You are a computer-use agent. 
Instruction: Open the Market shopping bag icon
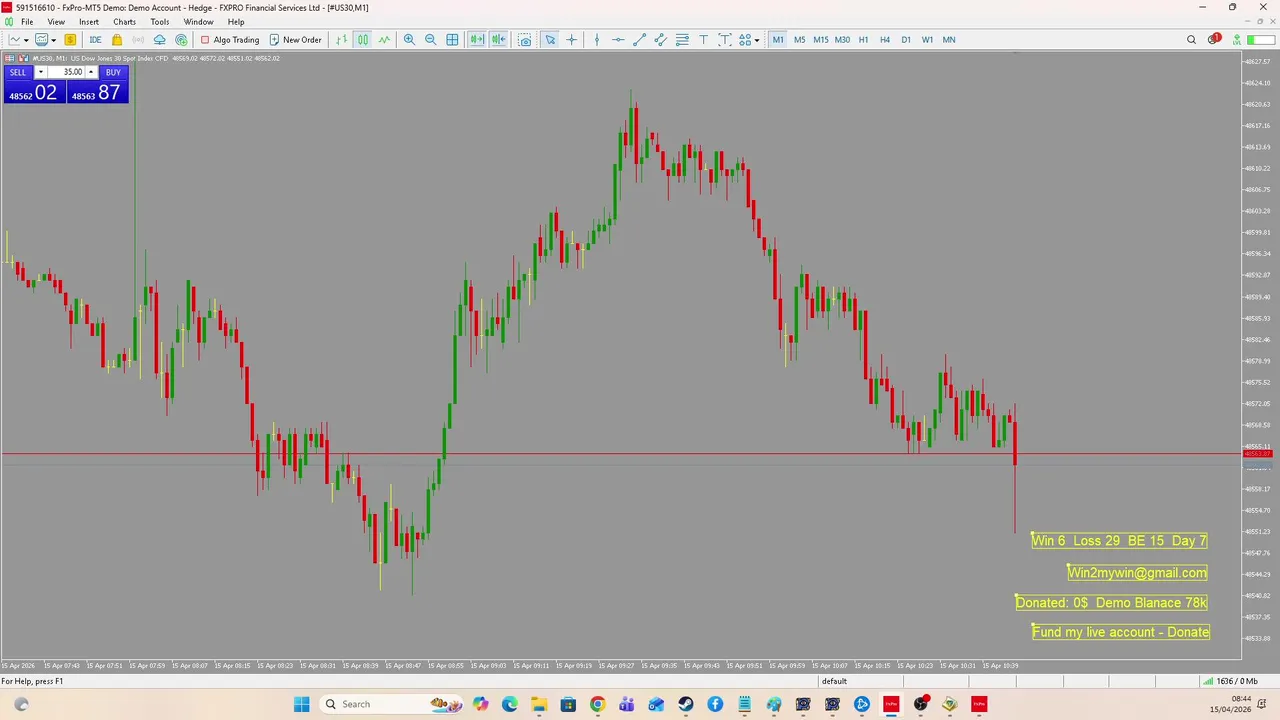117,40
